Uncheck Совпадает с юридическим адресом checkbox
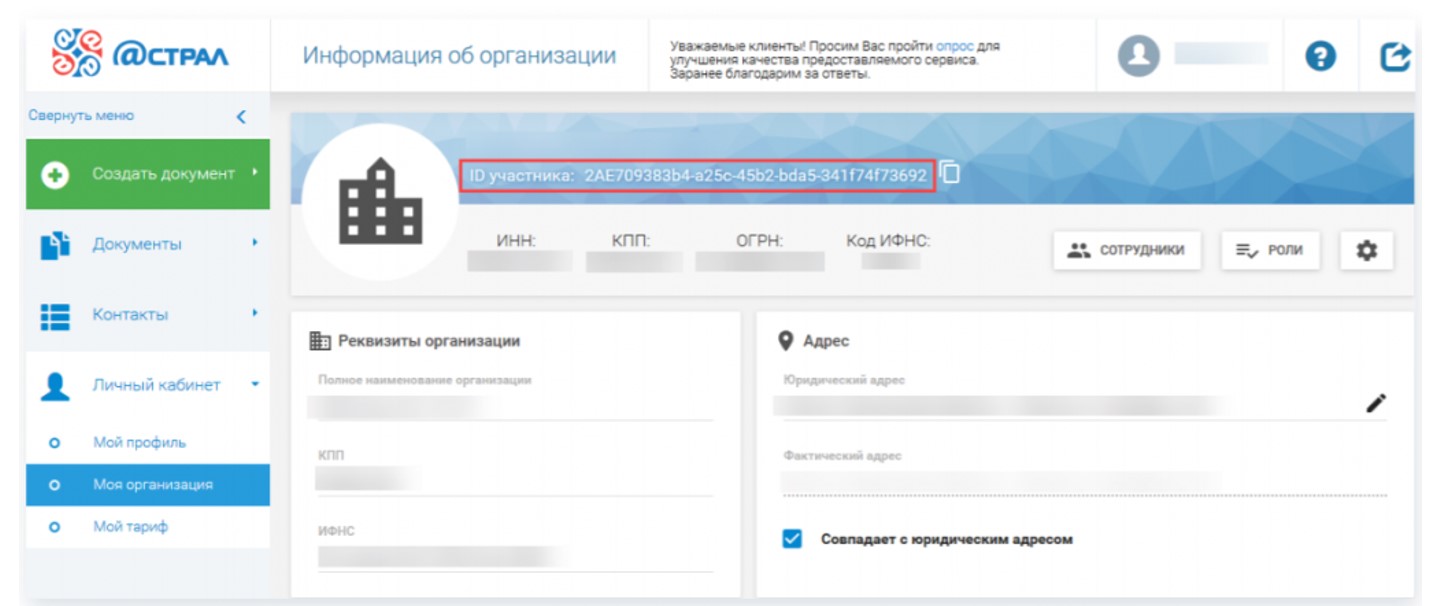Screen dimensions: 1443x606 792,539
